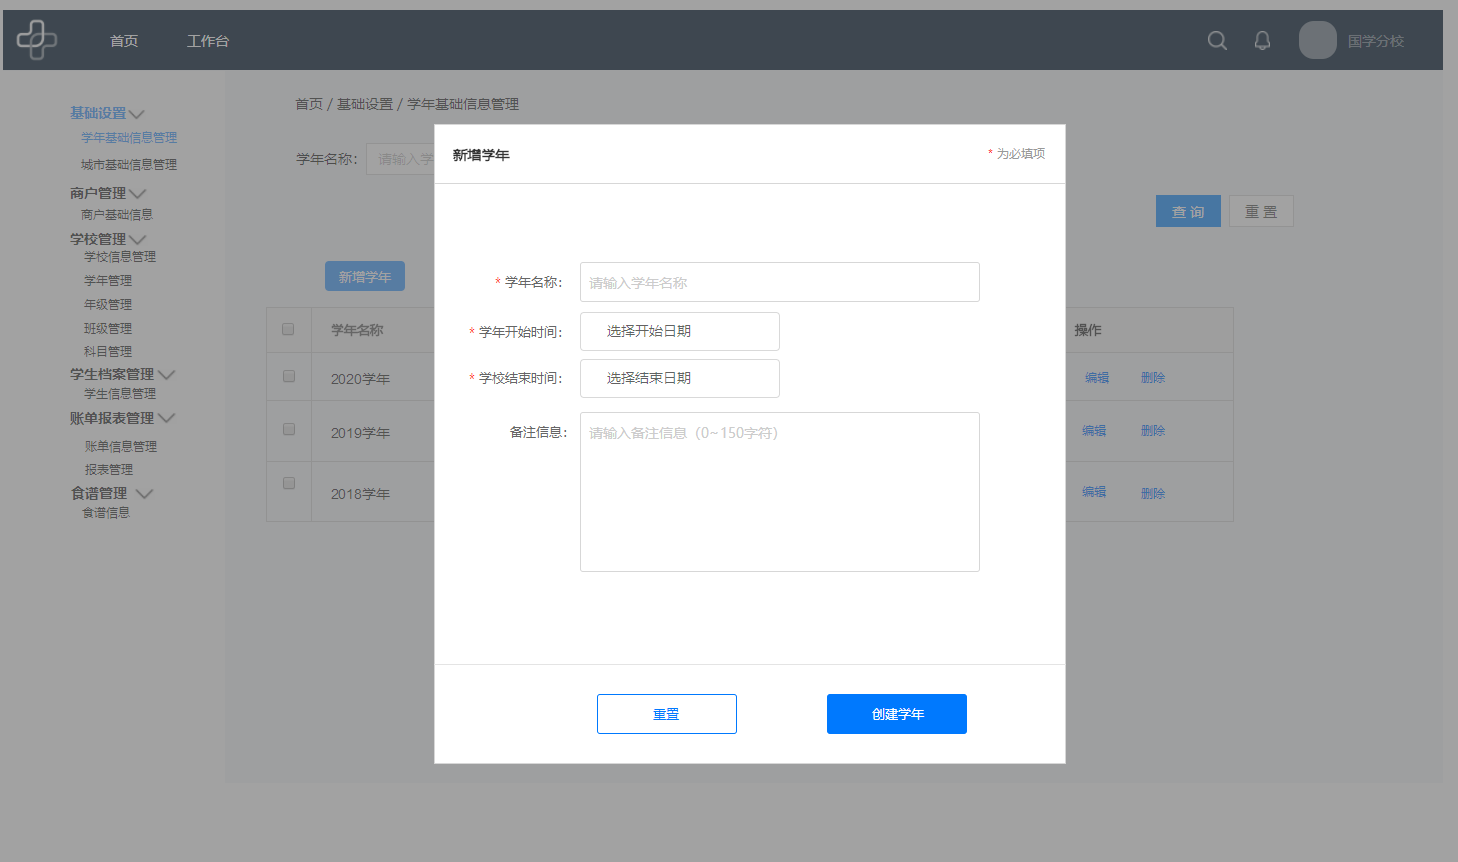The width and height of the screenshot is (1458, 862).
Task: Click the 新增学年 dialog title
Action: (x=481, y=155)
